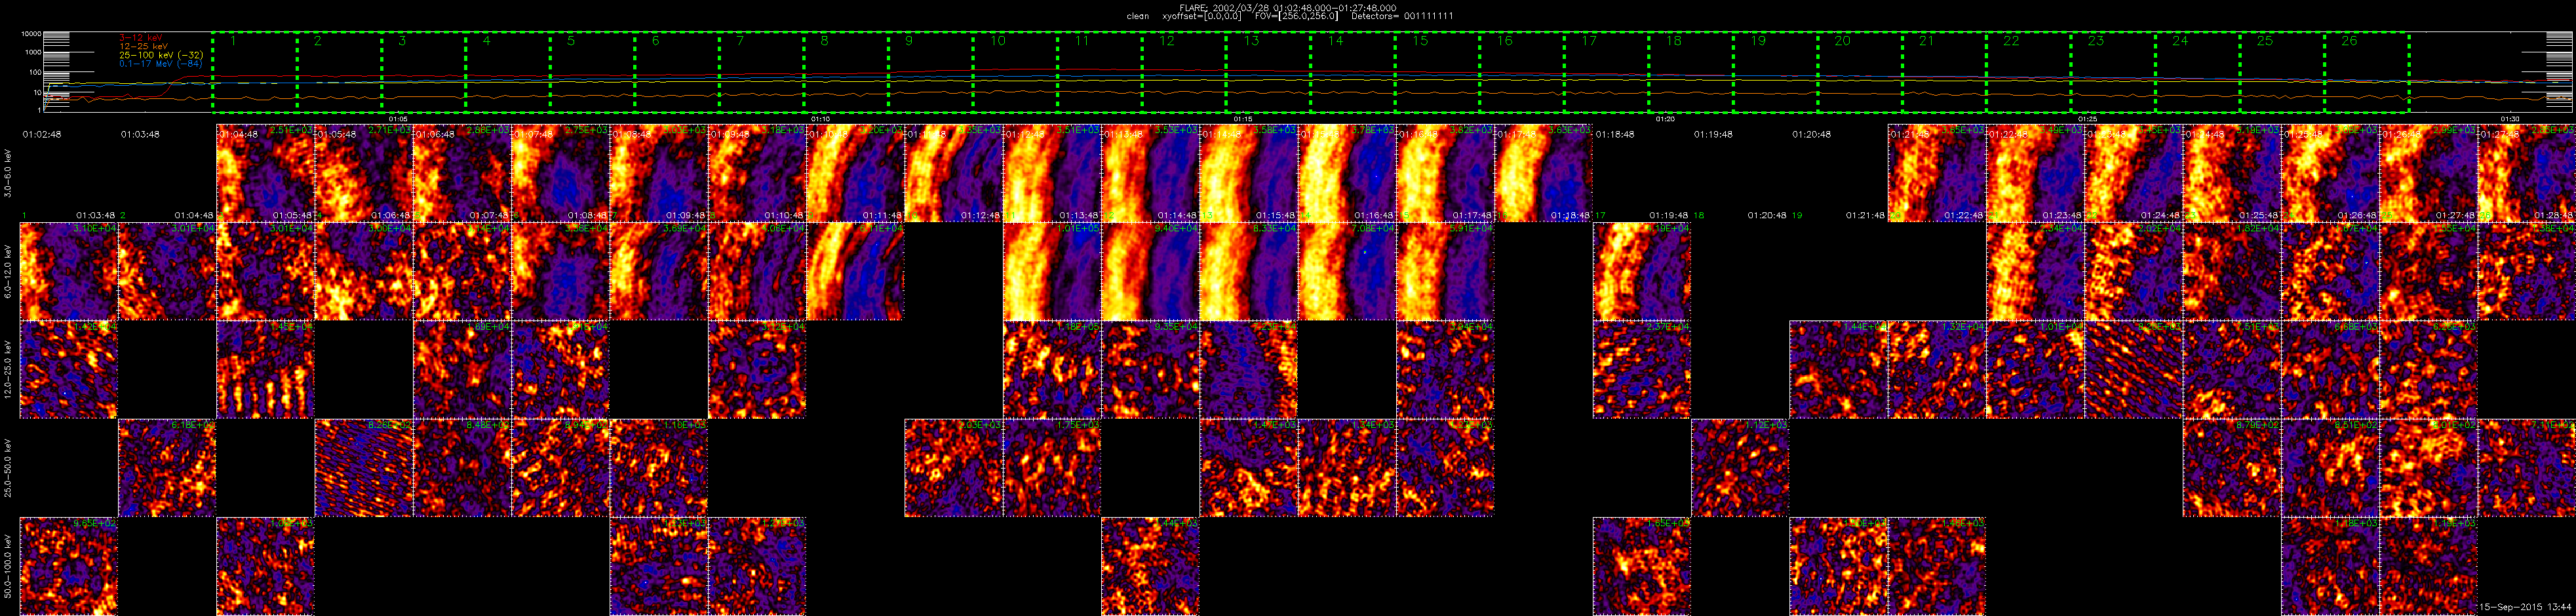Select time interval 19 marker in light curve

point(1758,41)
